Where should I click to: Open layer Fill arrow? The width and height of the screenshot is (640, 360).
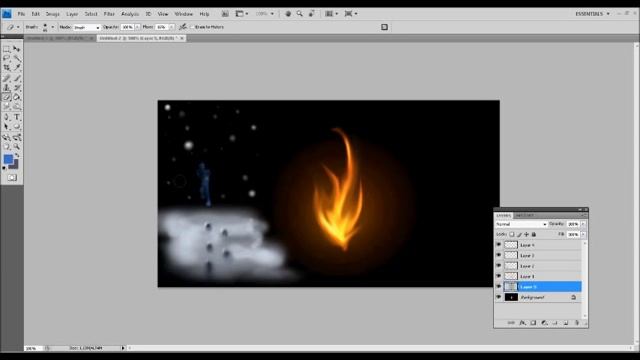tap(583, 234)
